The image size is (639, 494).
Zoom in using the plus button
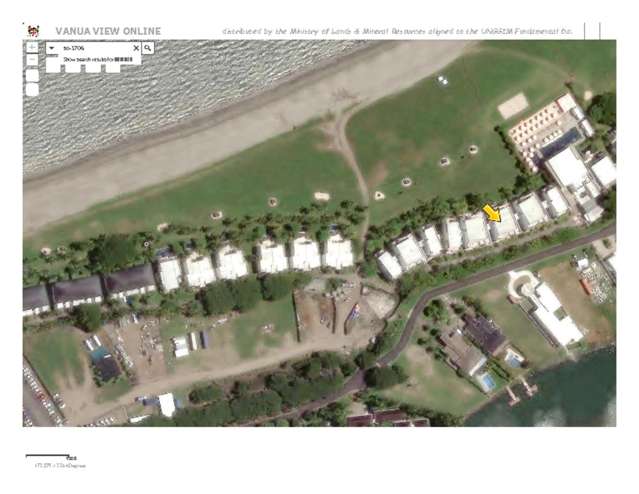tap(32, 47)
